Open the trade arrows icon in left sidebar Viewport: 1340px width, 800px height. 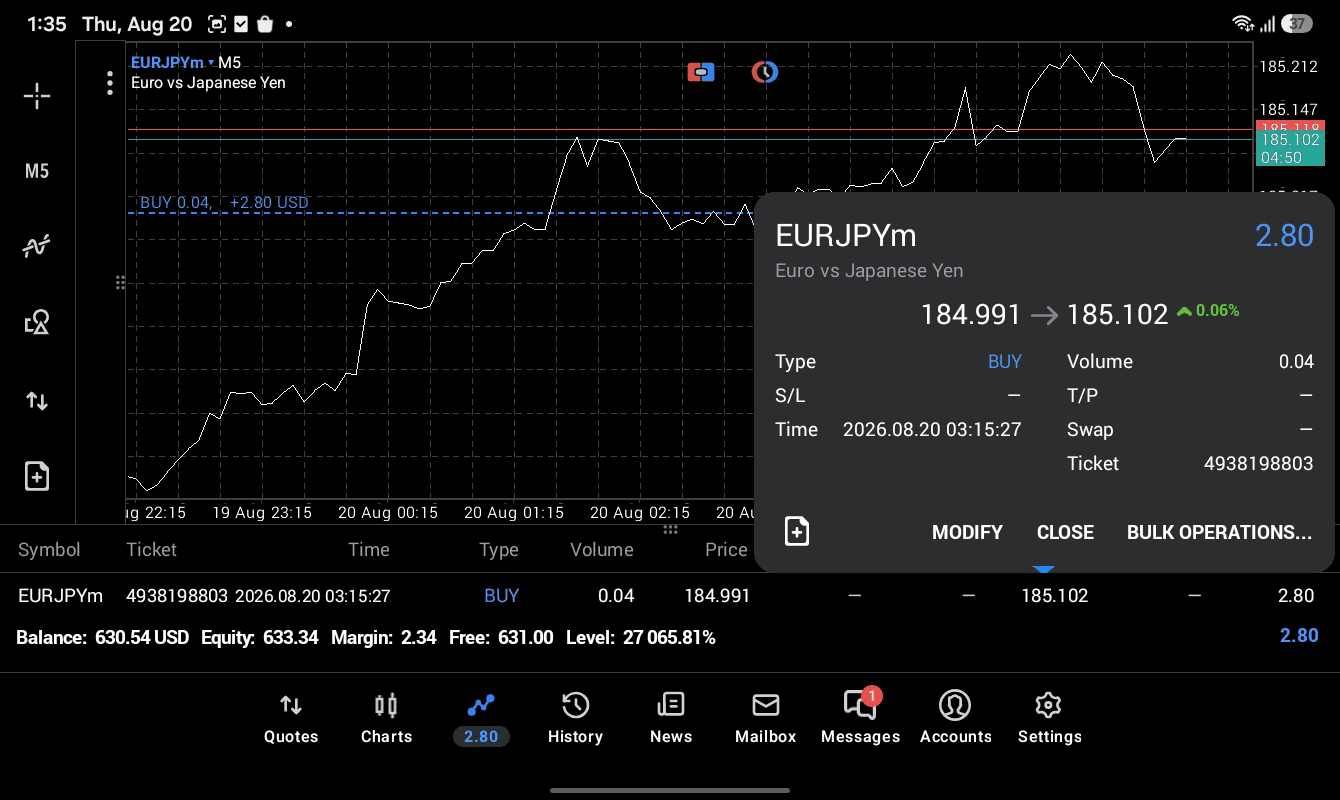pyautogui.click(x=37, y=401)
